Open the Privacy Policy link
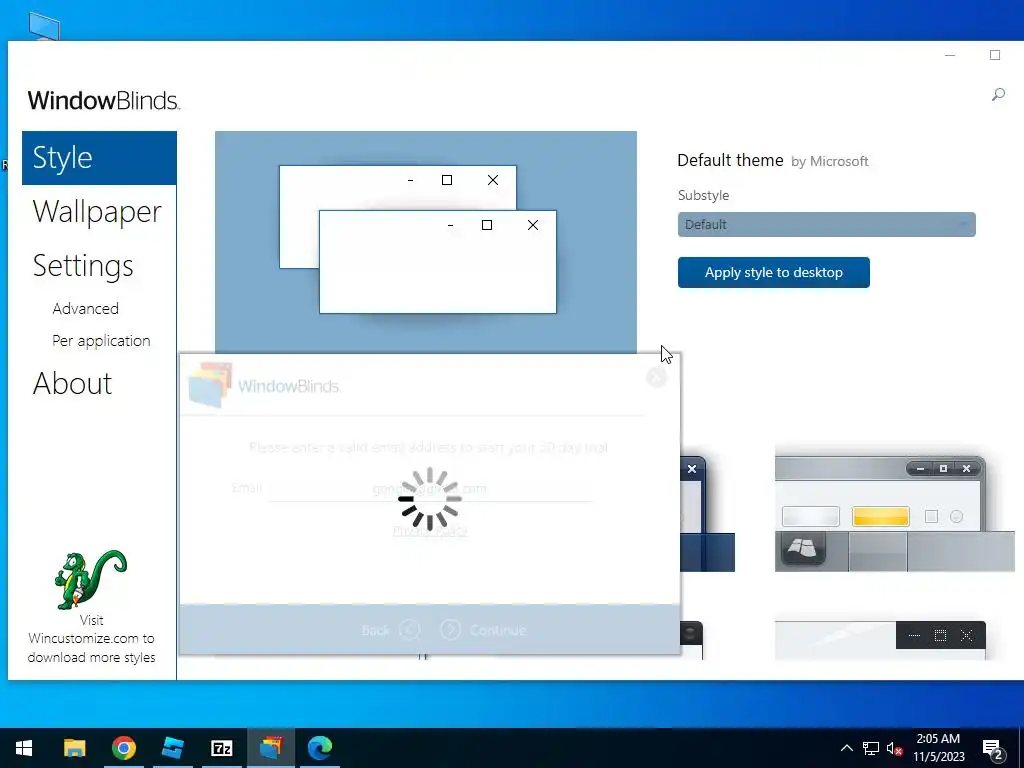 point(430,531)
